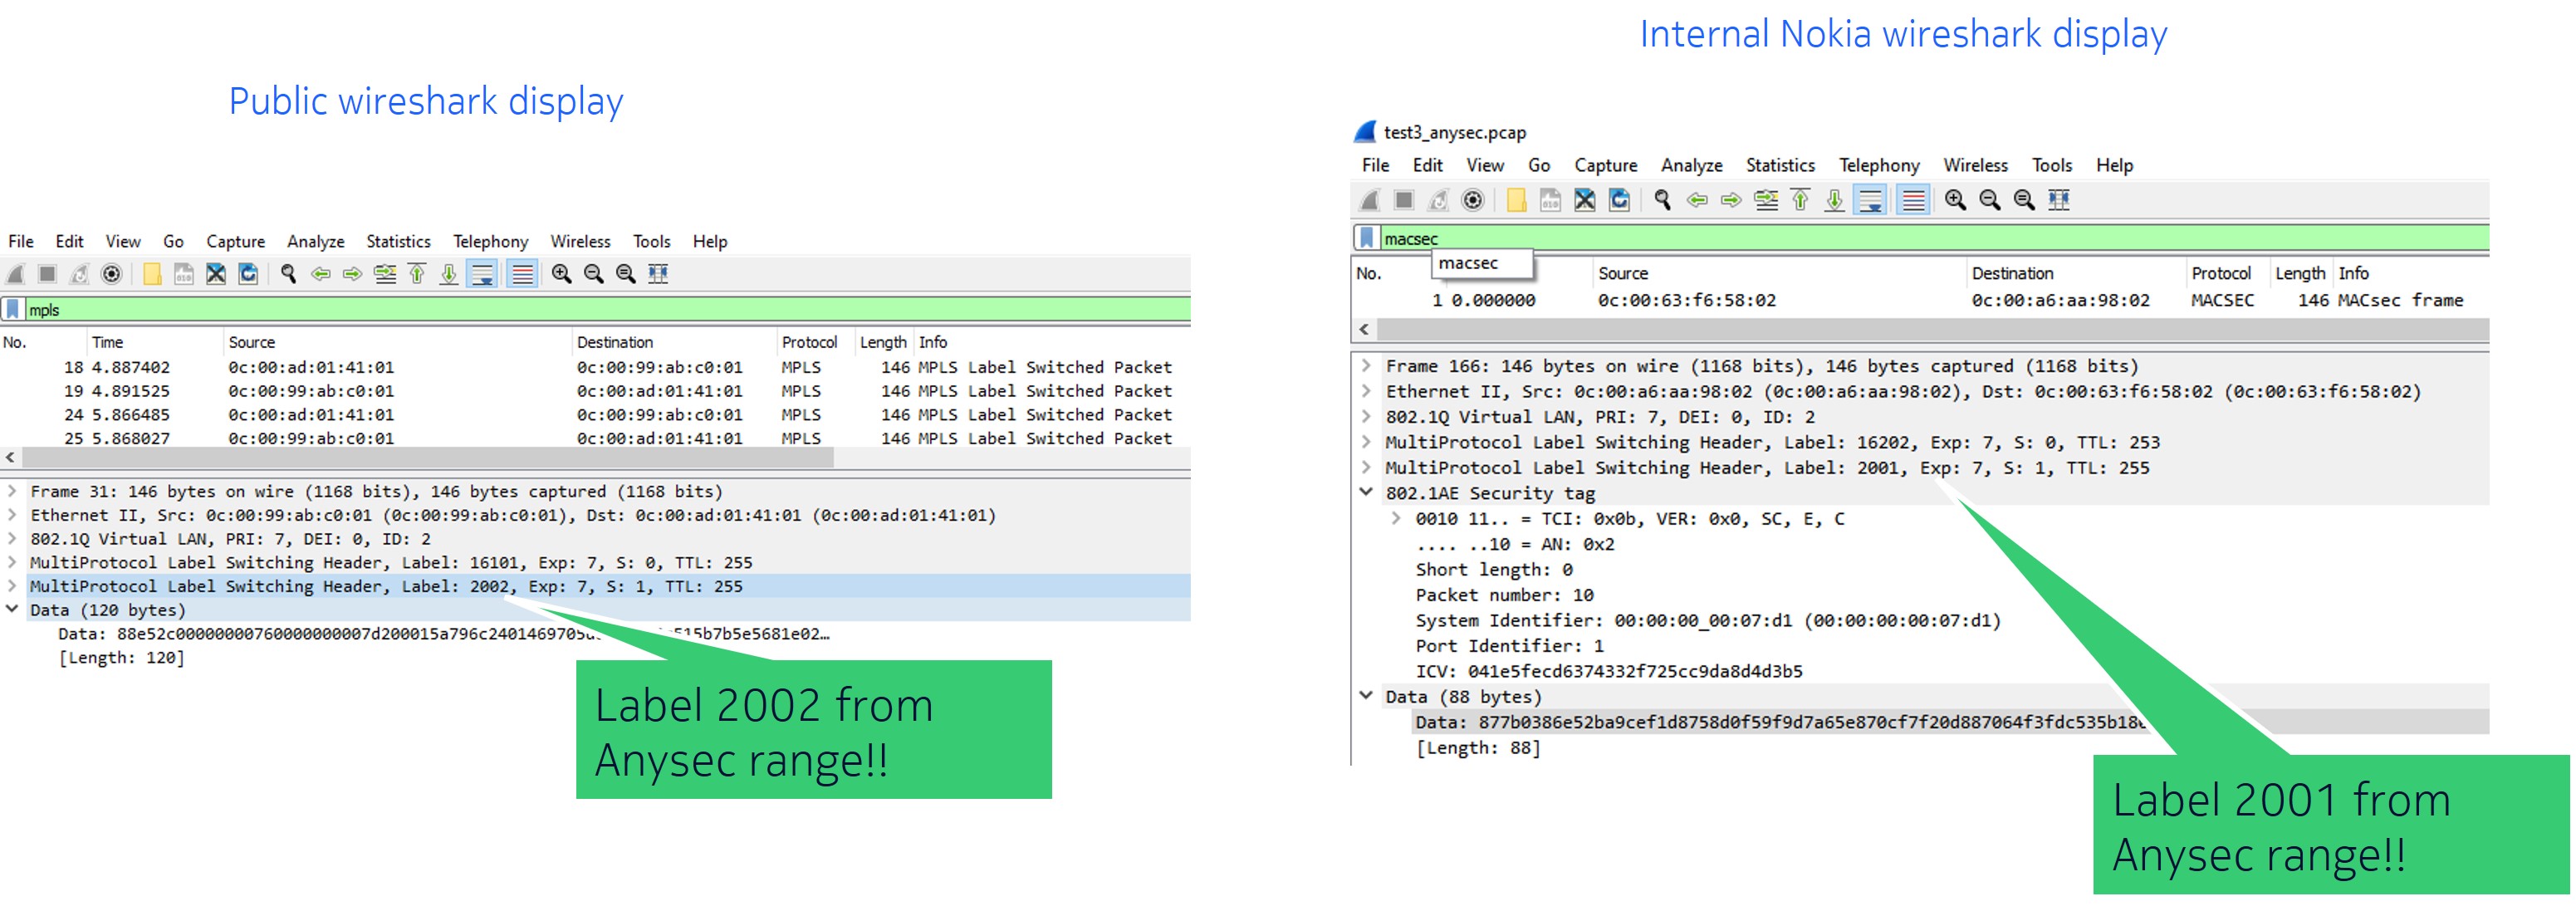The height and width of the screenshot is (911, 2576).
Task: Click macsec display filter field
Action: click(1934, 238)
